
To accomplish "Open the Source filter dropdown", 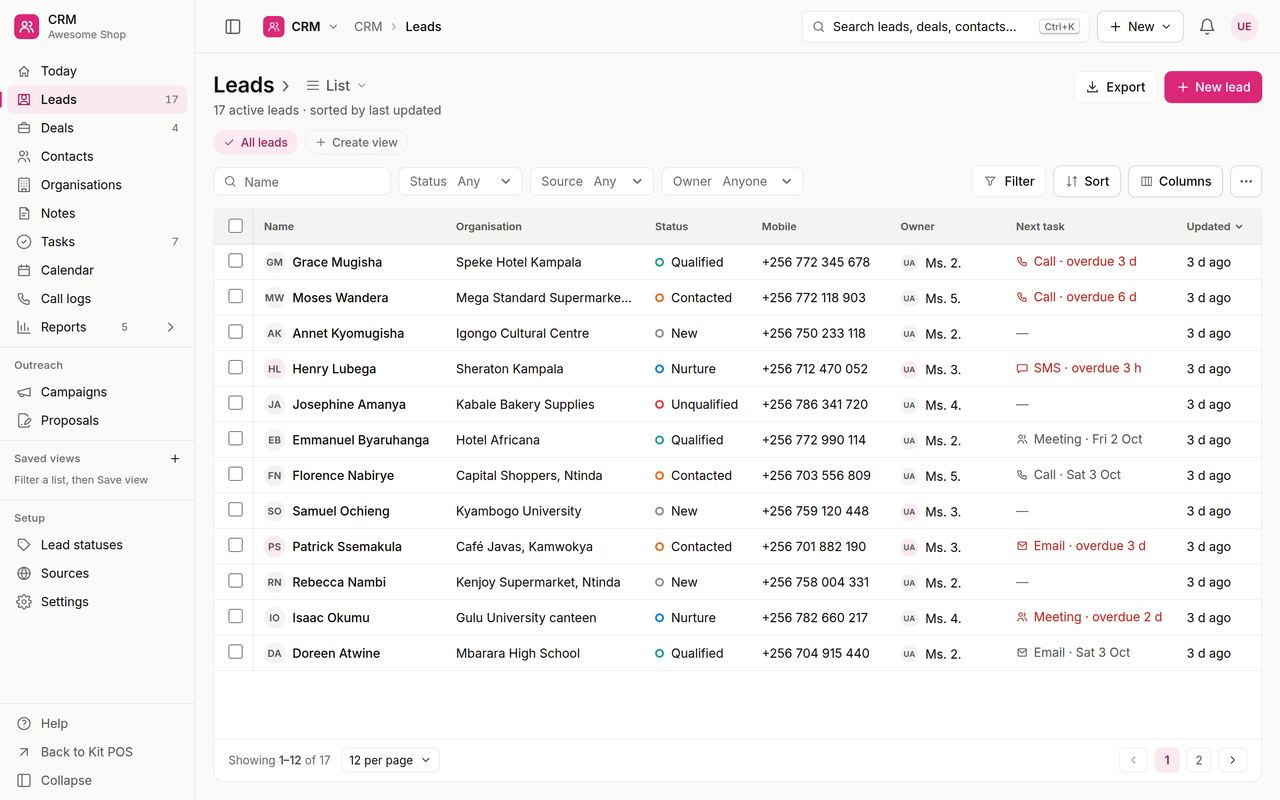I will coord(592,181).
